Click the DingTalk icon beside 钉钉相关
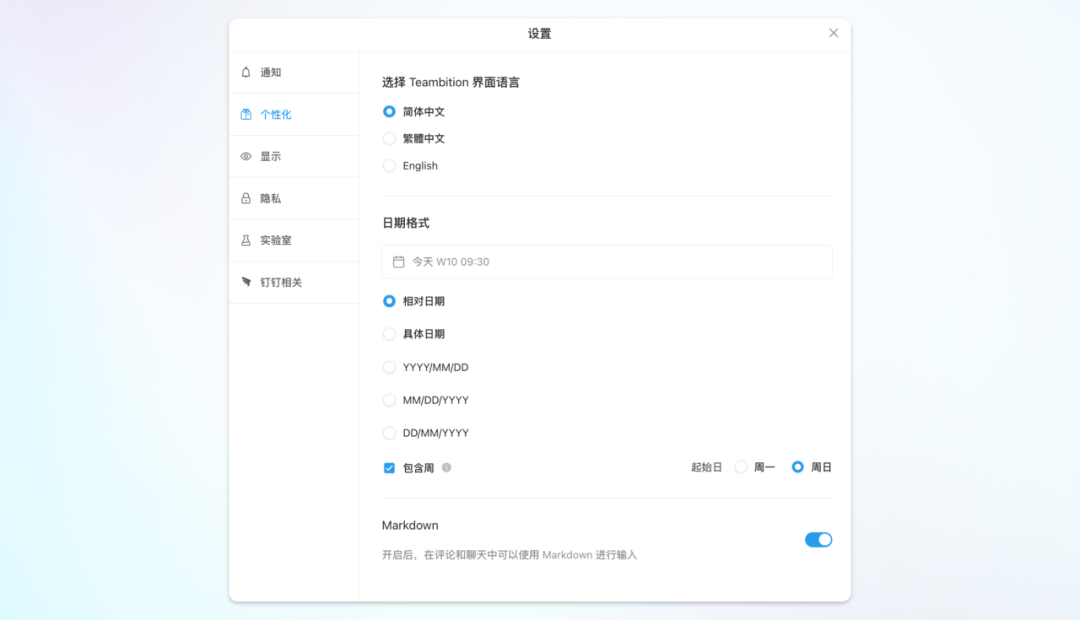1080x620 pixels. (x=246, y=282)
